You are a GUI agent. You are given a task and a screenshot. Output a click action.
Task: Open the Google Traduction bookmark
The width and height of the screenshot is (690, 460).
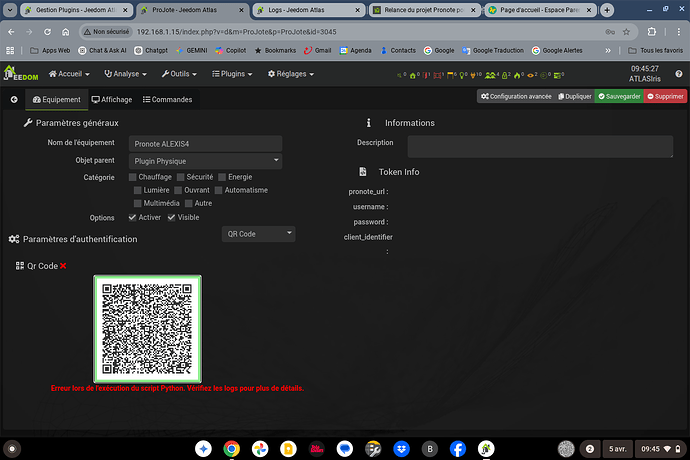coord(493,51)
